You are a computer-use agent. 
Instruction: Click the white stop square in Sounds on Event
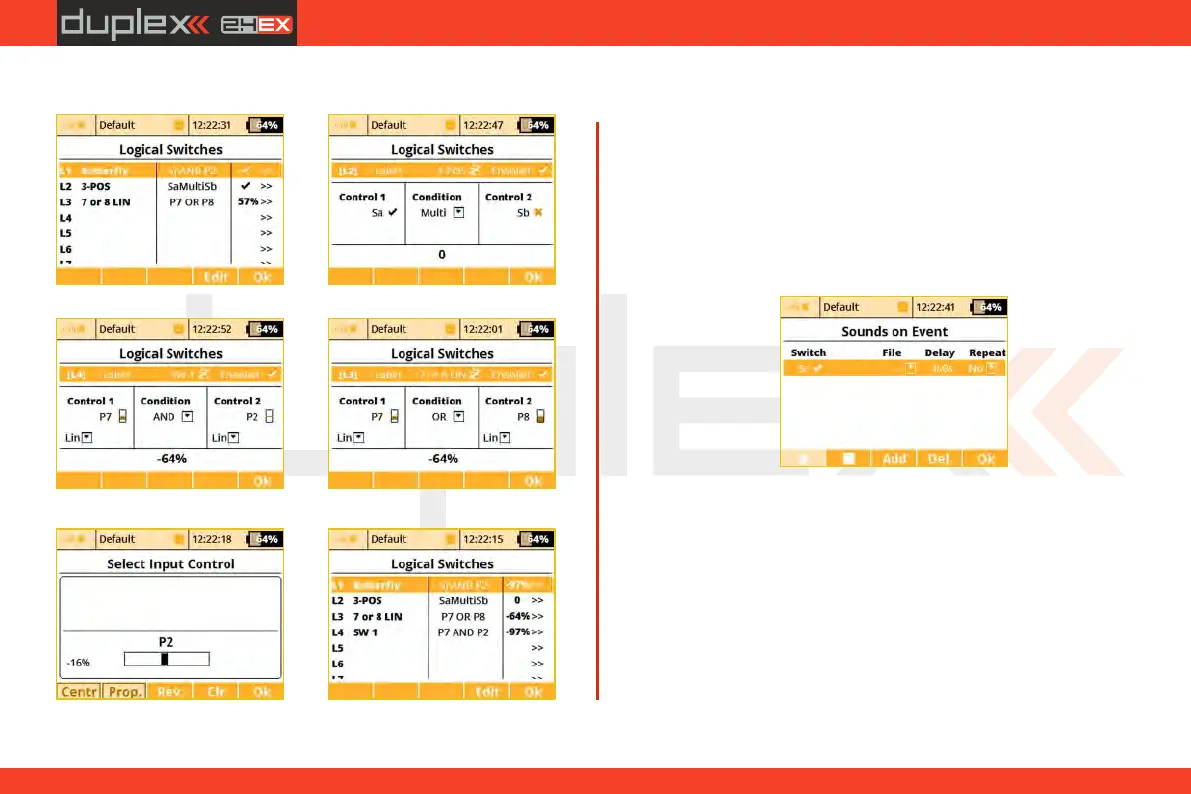(x=848, y=459)
